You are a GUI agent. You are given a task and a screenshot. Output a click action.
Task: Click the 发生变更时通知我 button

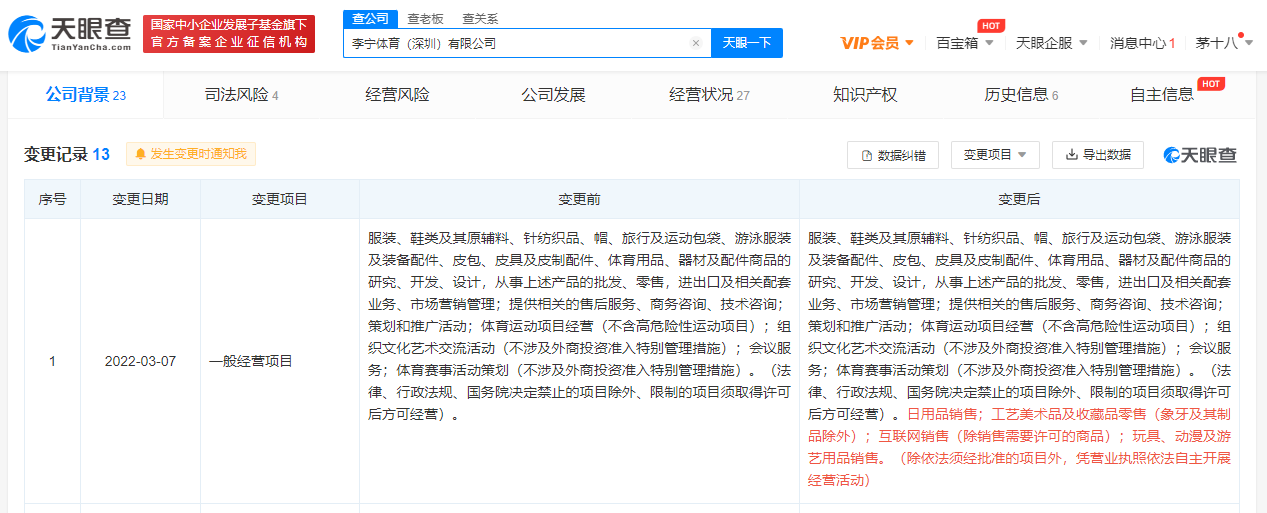click(x=192, y=154)
